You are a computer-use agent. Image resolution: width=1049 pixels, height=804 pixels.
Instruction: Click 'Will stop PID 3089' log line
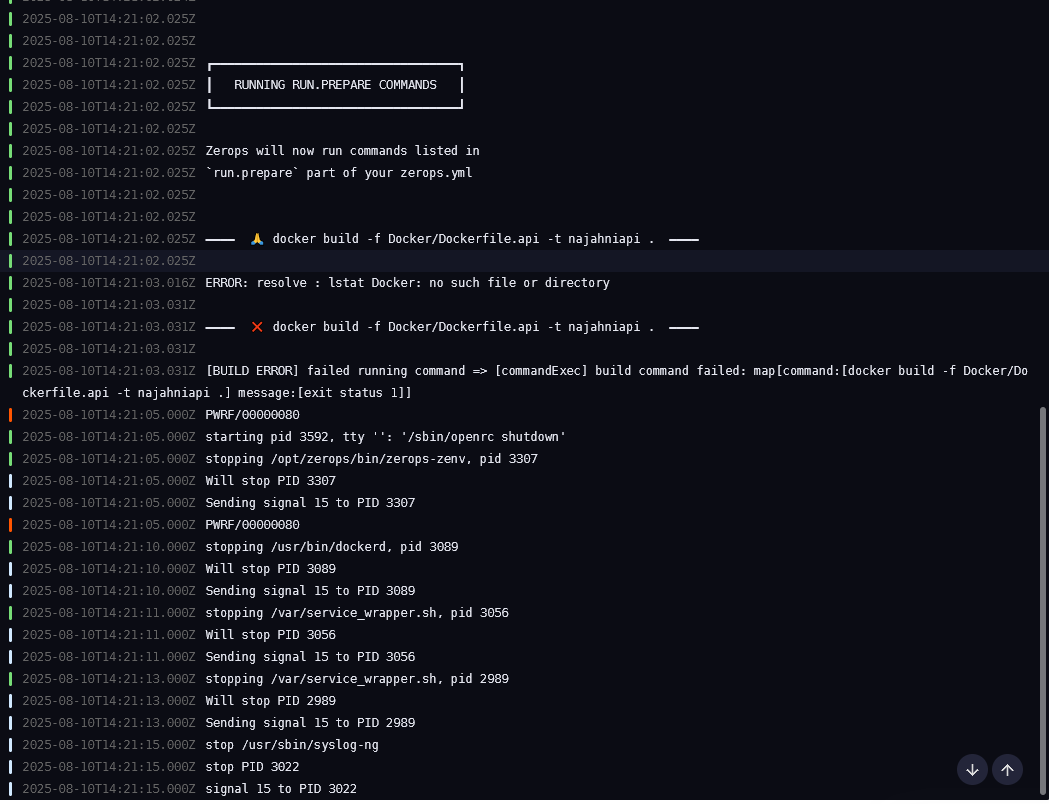click(270, 569)
